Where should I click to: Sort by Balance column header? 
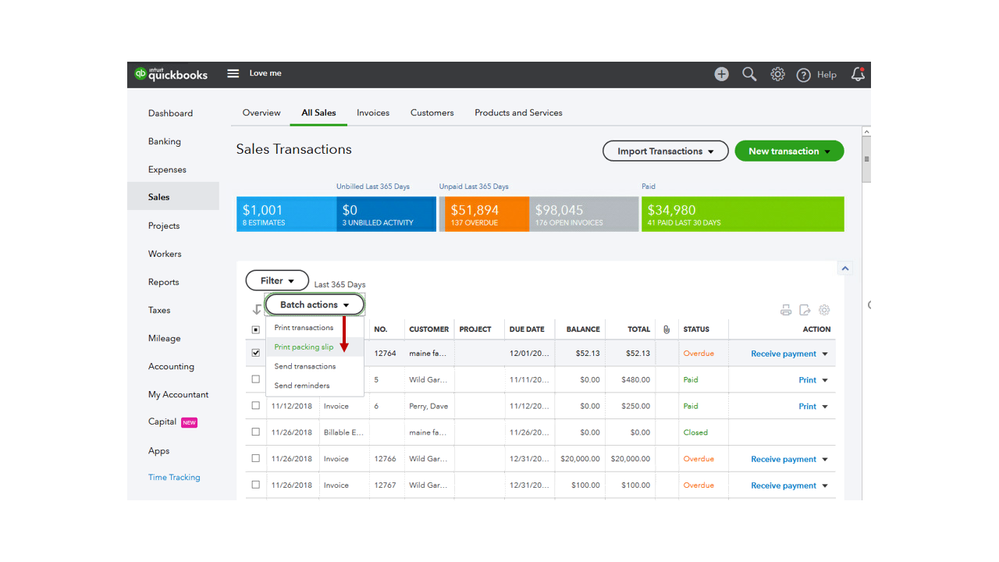click(x=583, y=329)
